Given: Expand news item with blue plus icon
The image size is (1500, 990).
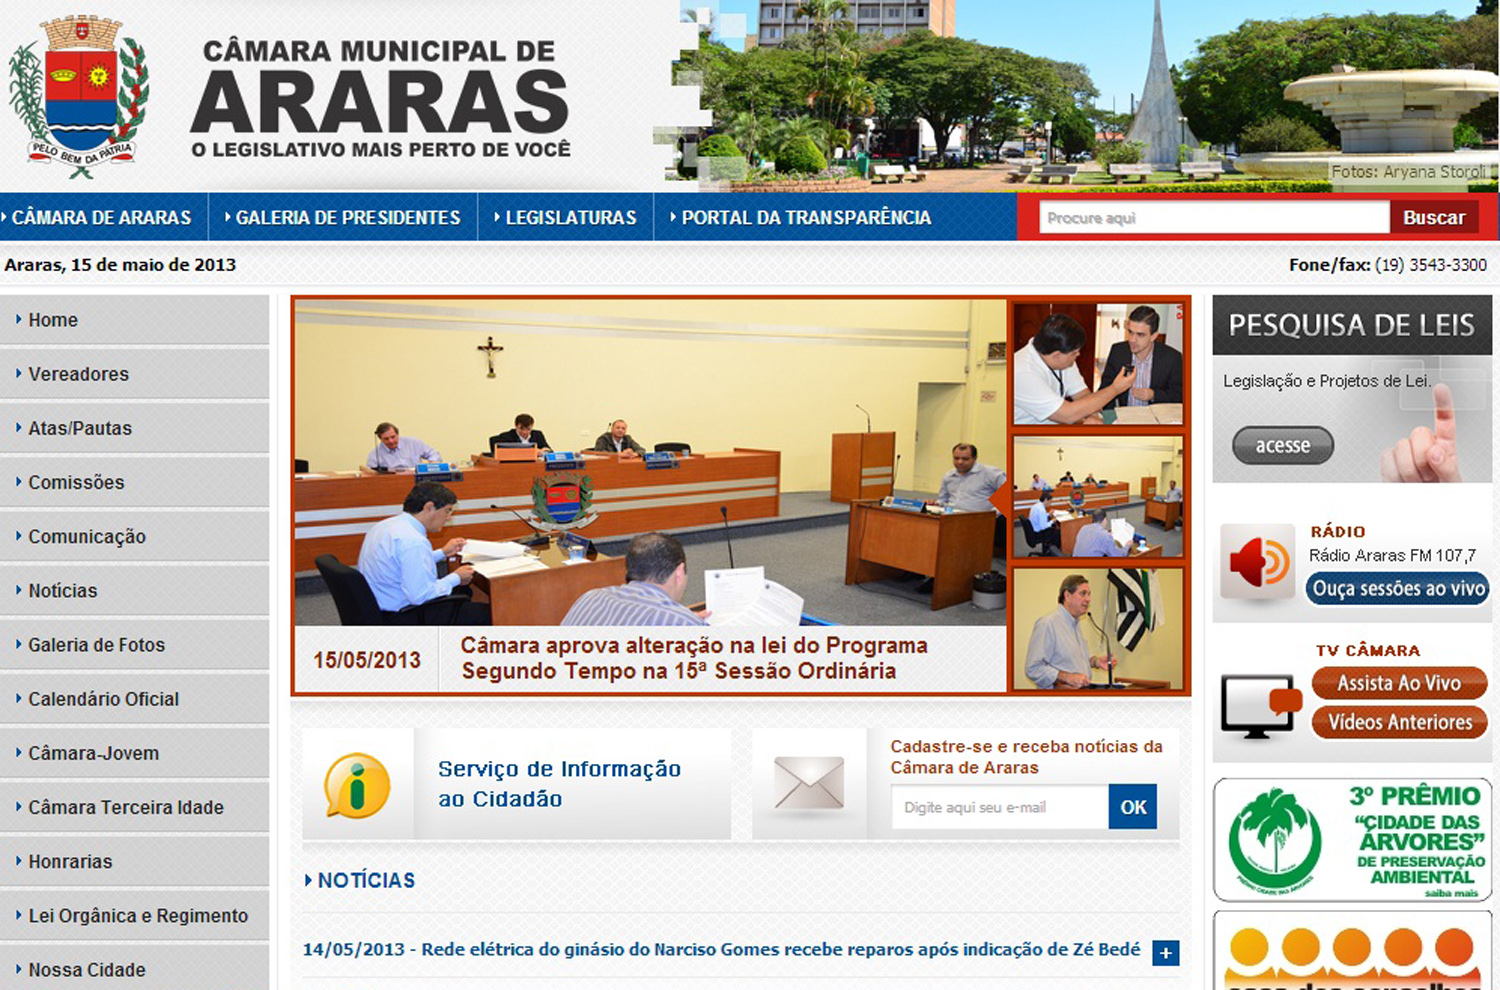Looking at the screenshot, I should [1165, 953].
